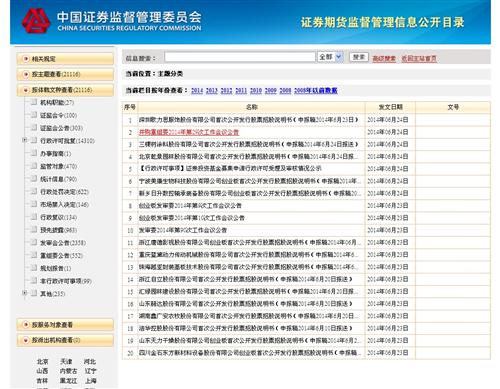Open the 按服务对象查看 sidebar section
The image size is (500, 389).
pos(65,324)
